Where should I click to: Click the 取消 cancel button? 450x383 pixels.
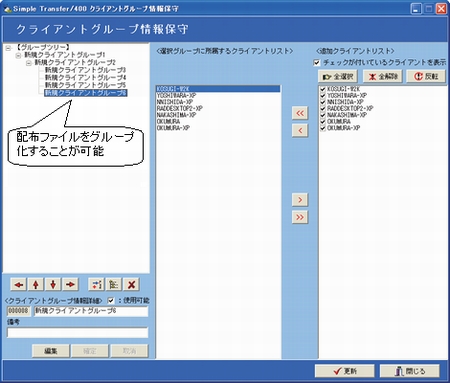[129, 351]
